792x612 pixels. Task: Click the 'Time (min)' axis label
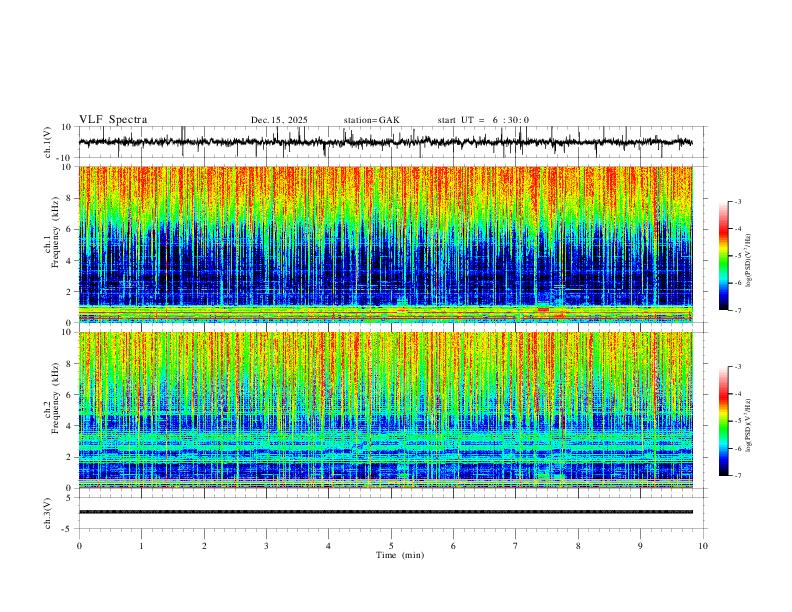[400, 555]
